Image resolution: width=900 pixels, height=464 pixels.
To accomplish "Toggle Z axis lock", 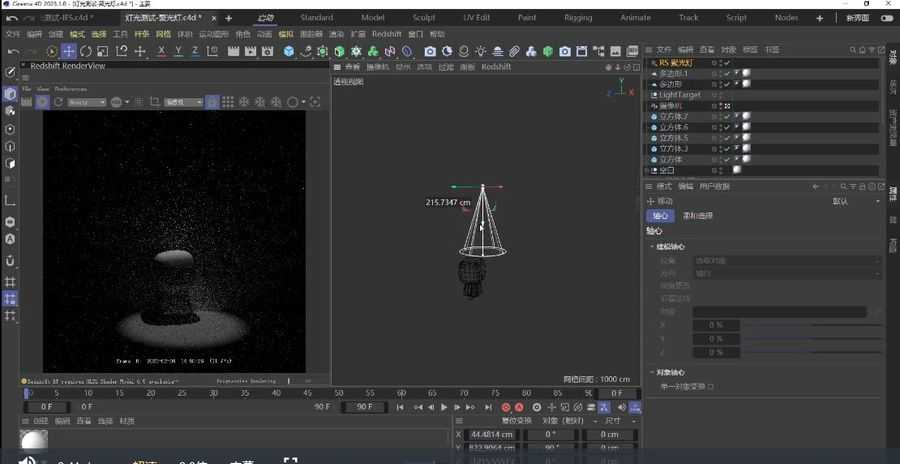I will 195,51.
